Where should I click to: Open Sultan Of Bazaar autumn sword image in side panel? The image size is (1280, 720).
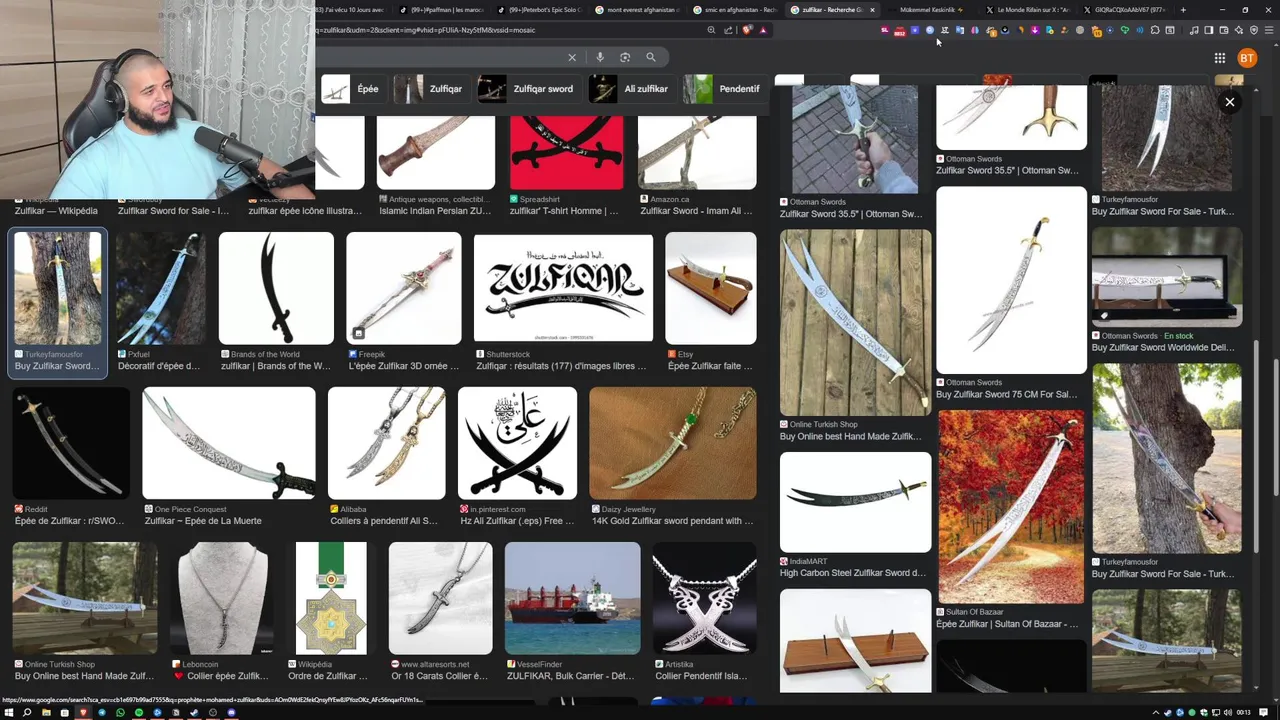pyautogui.click(x=1011, y=507)
